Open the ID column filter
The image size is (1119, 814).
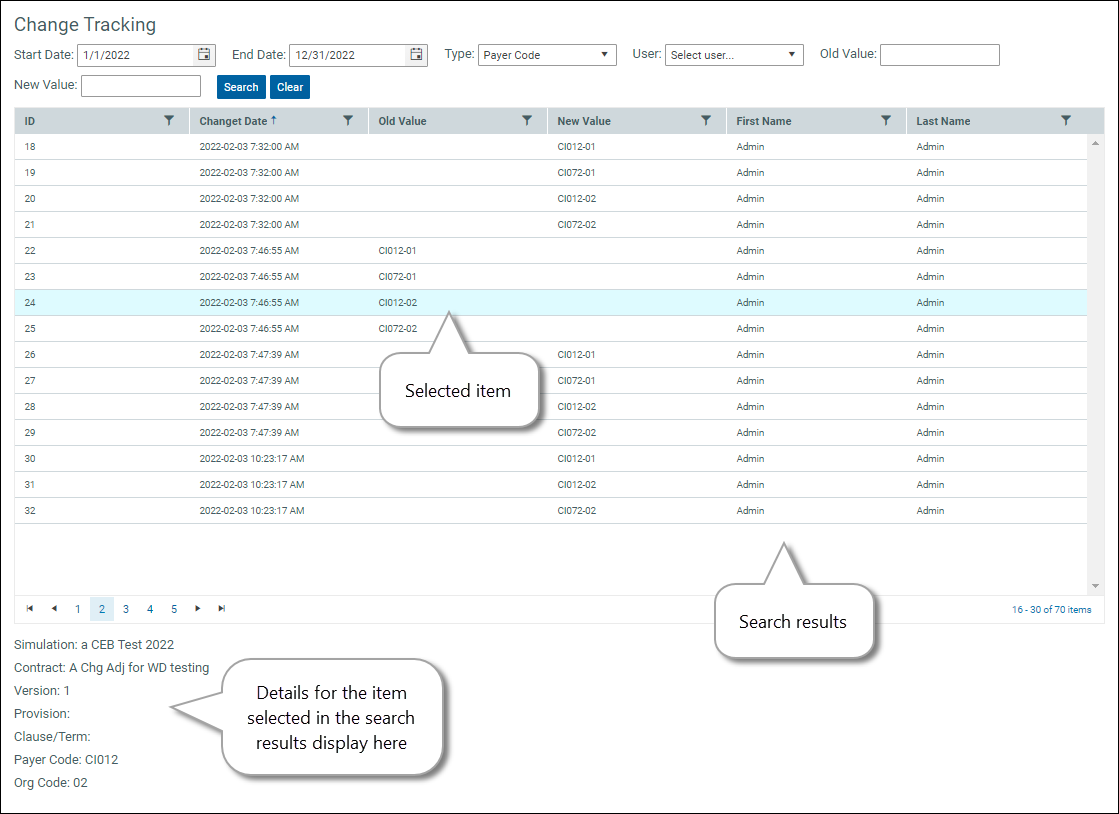pyautogui.click(x=168, y=120)
